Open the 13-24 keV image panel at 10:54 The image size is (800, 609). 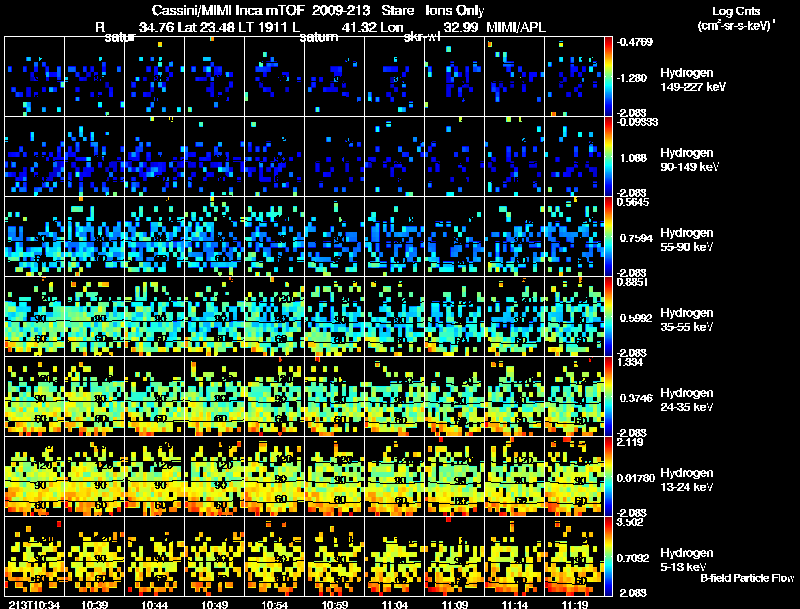tap(274, 476)
